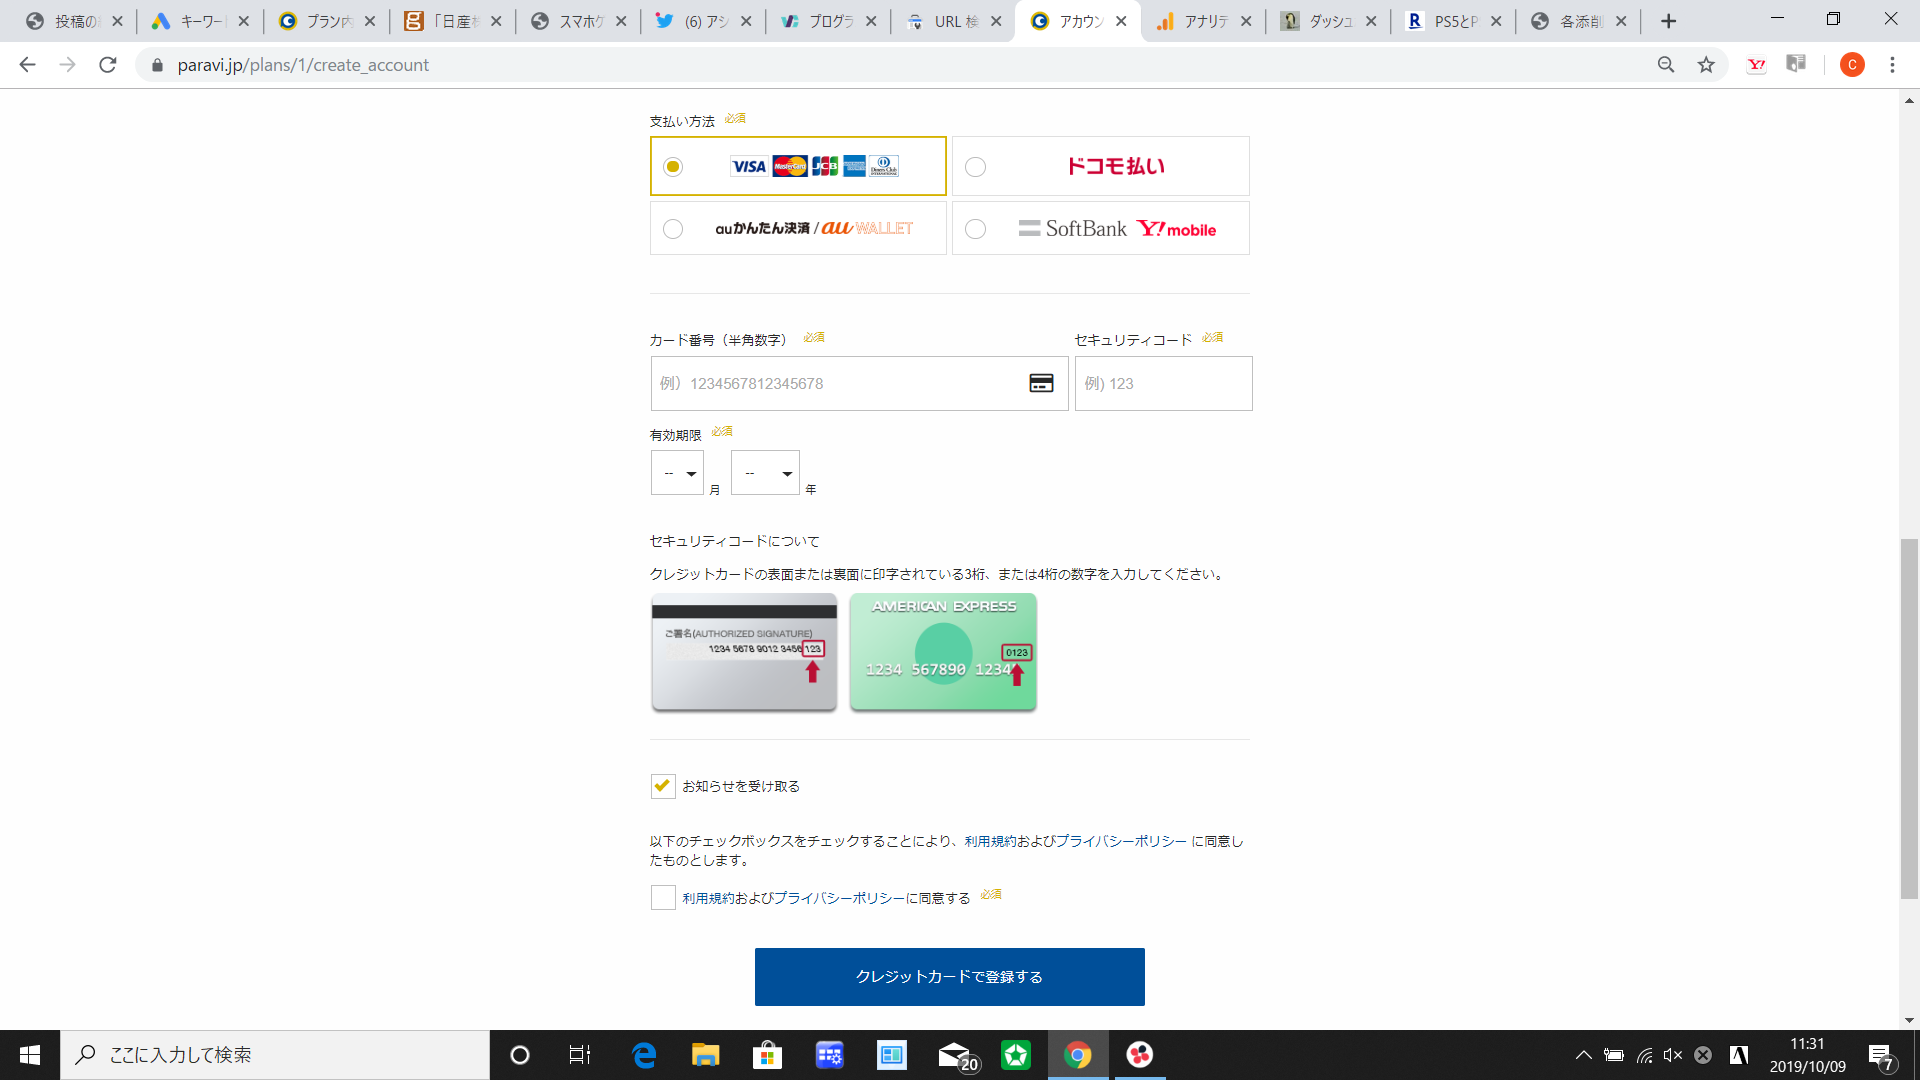Viewport: 1920px width, 1080px height.
Task: Open the clock showing 11:31
Action: pos(1808,1055)
